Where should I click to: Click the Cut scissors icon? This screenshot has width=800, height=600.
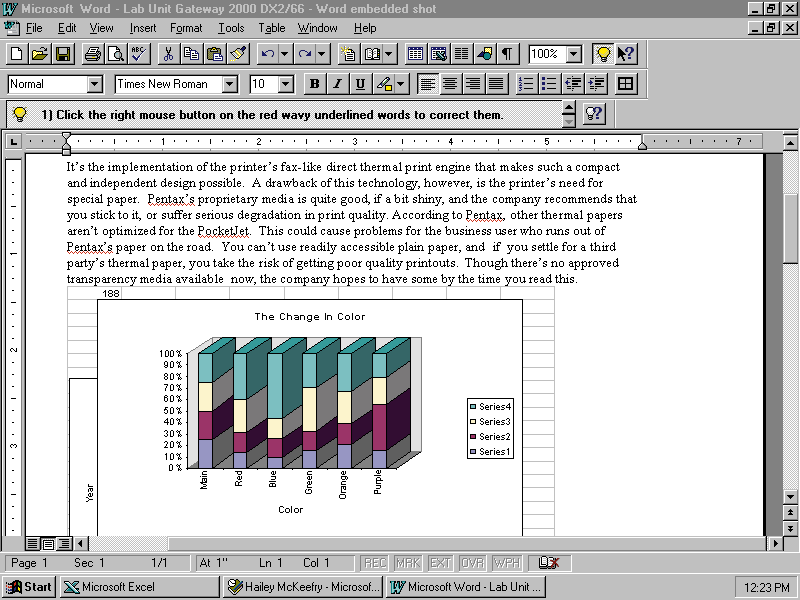coord(169,54)
